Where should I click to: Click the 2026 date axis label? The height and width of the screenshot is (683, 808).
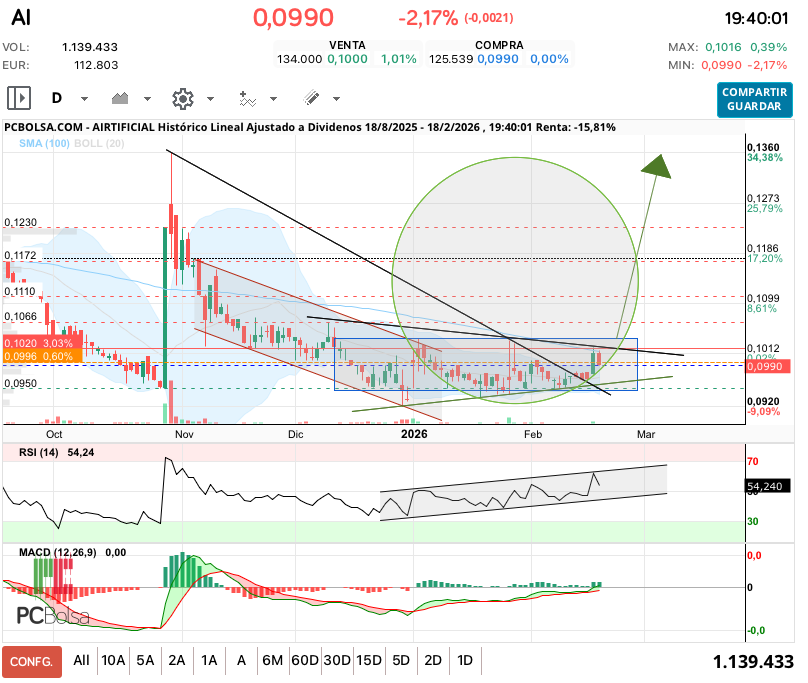(414, 434)
